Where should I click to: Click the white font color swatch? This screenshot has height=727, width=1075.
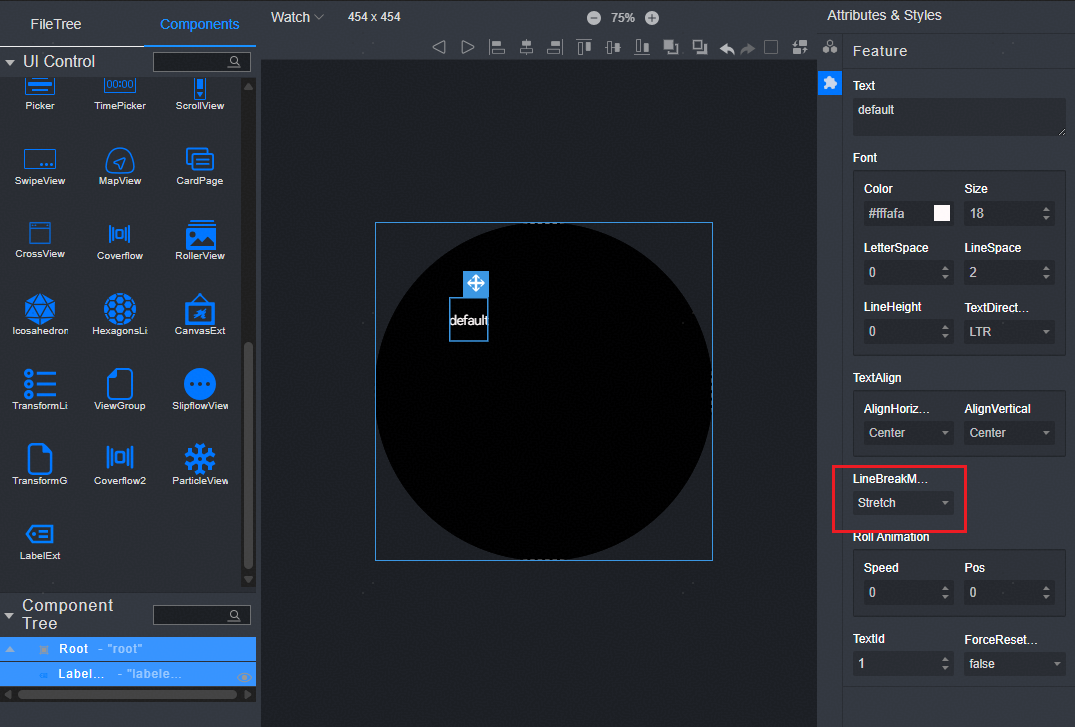click(x=941, y=213)
